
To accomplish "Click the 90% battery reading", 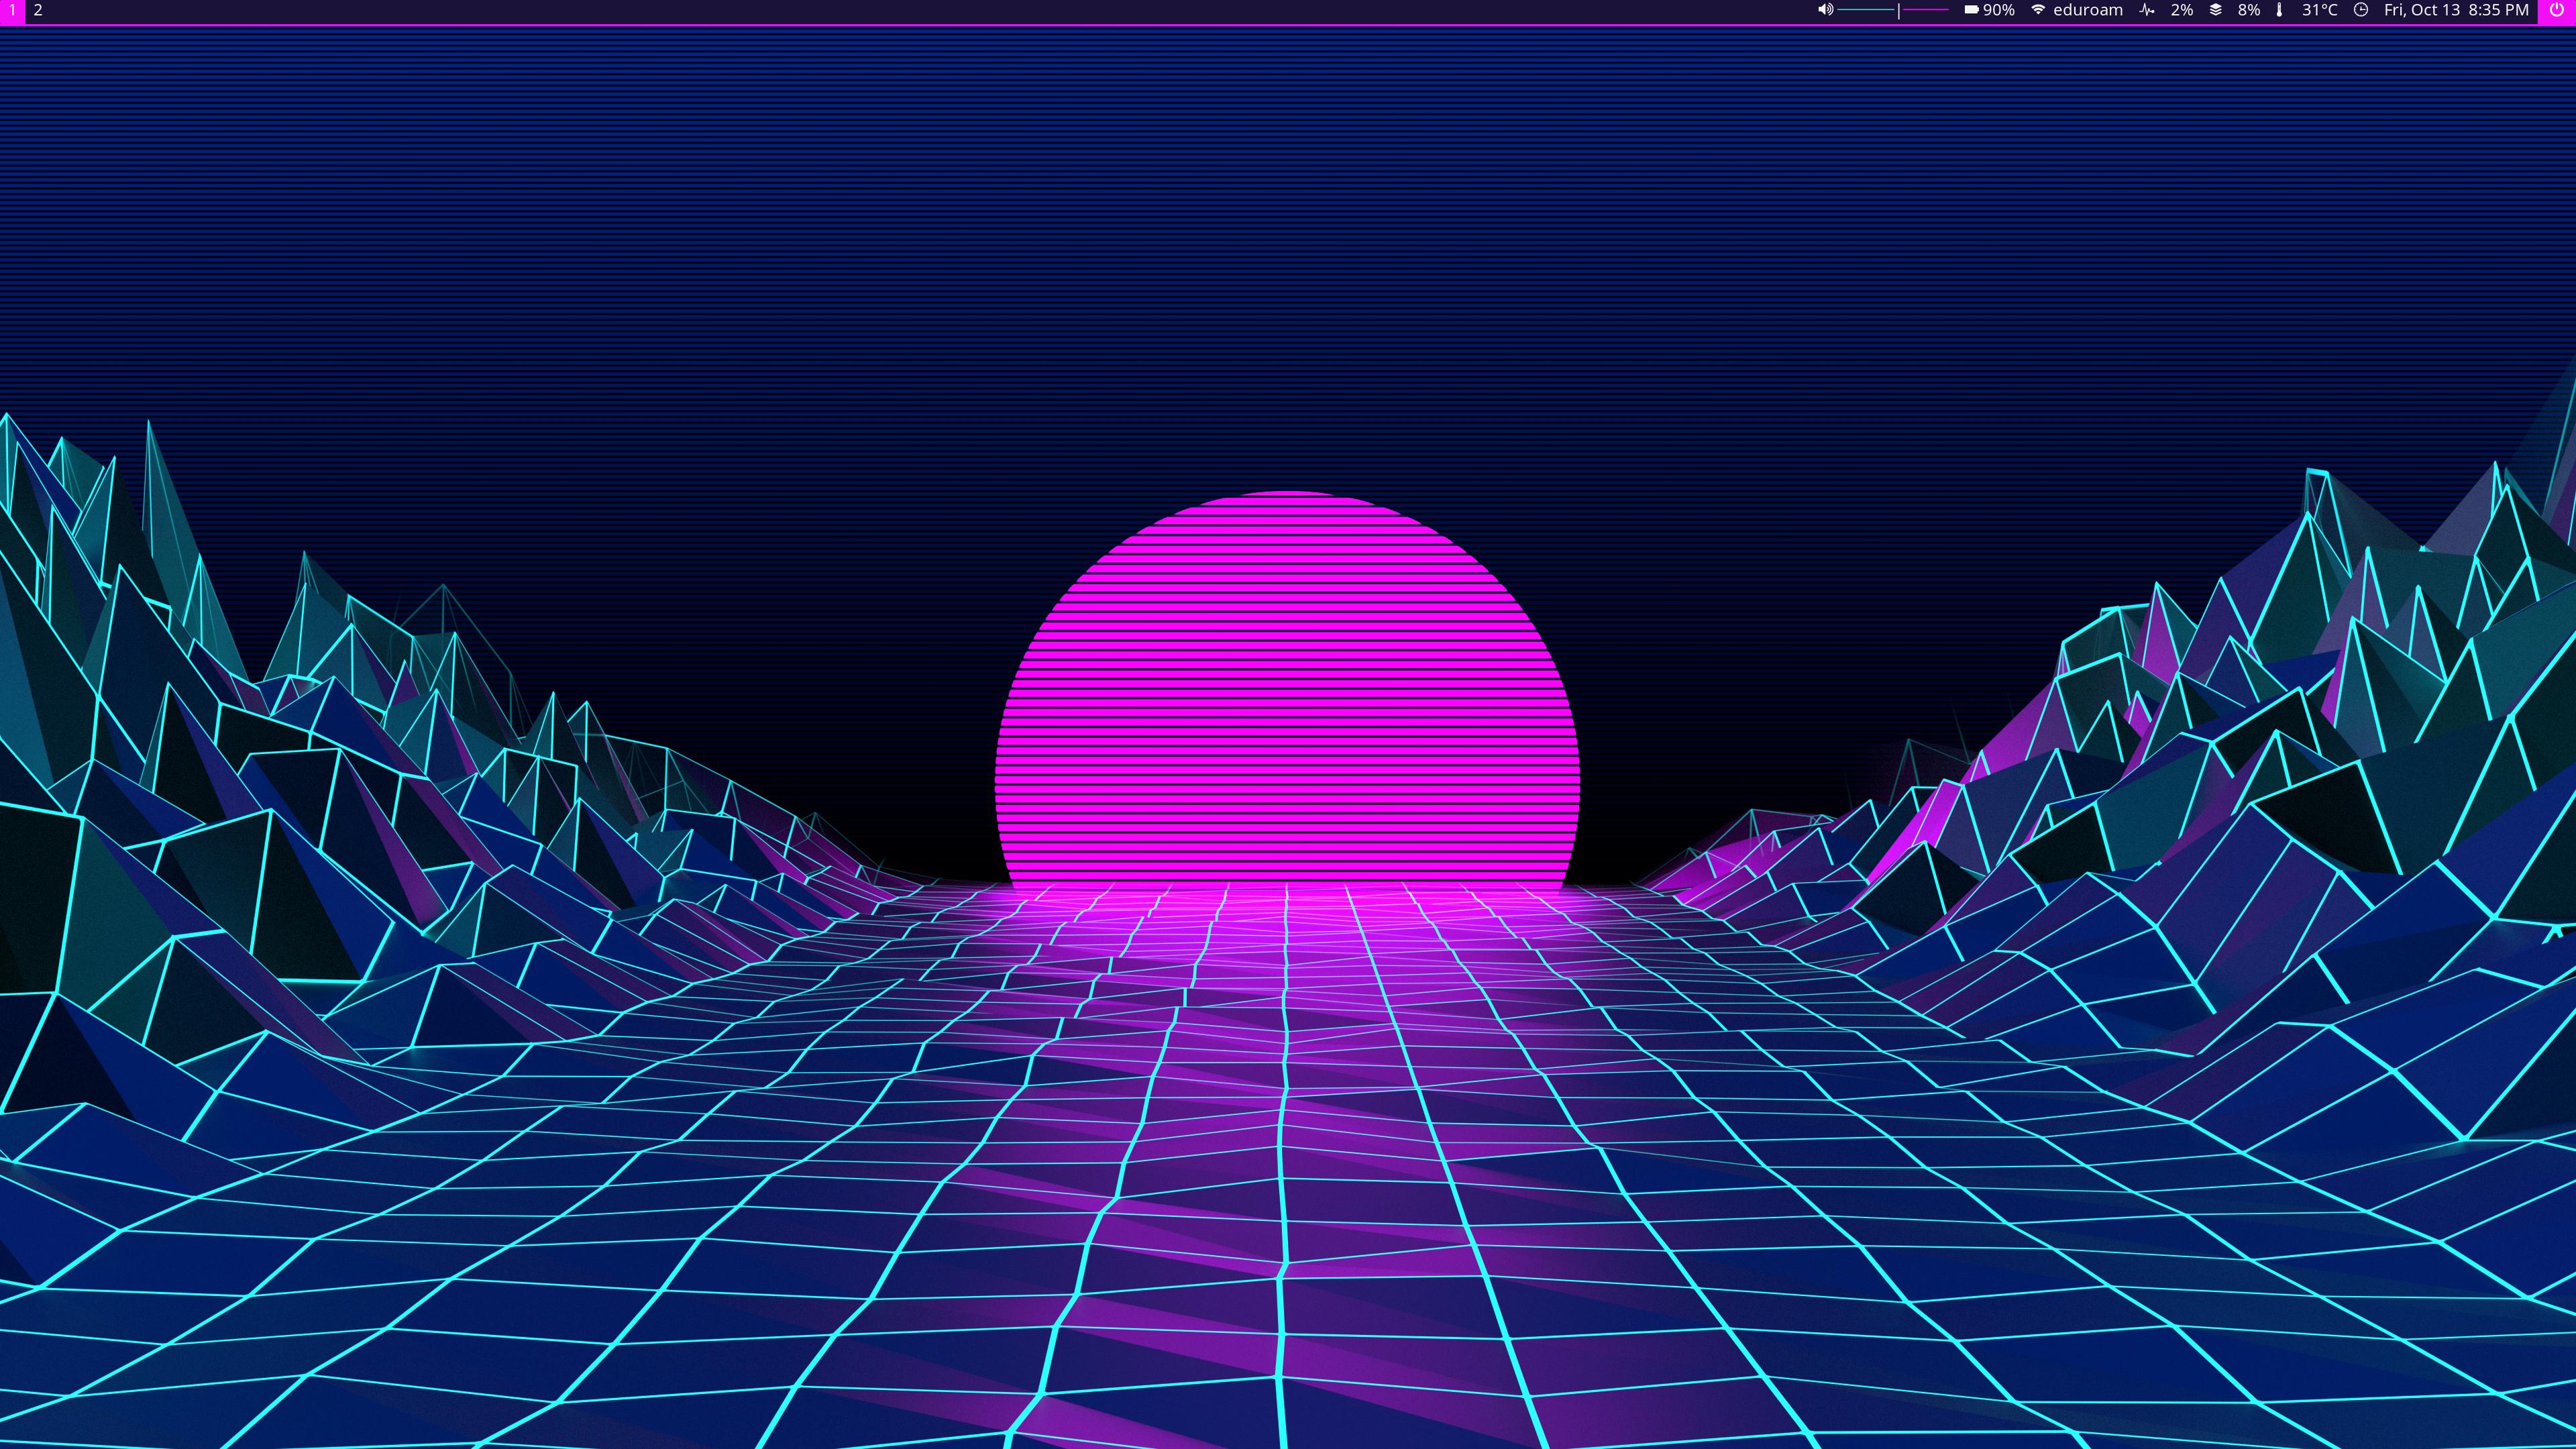I will tap(1999, 10).
